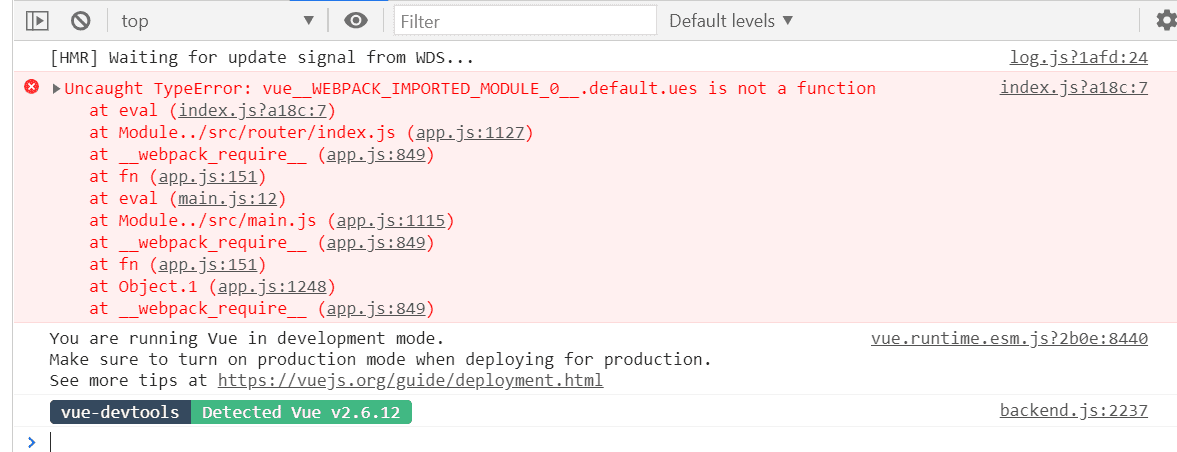
Task: Open console settings gear icon
Action: (x=1166, y=20)
